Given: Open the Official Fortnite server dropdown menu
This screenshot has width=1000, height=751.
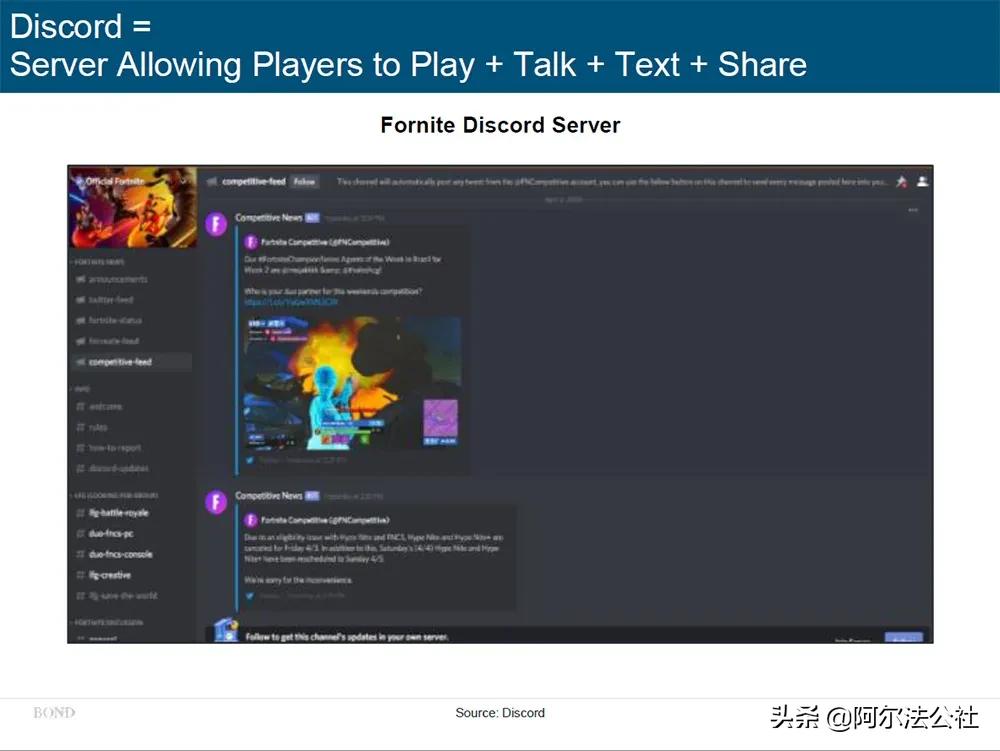Looking at the screenshot, I should pyautogui.click(x=184, y=181).
